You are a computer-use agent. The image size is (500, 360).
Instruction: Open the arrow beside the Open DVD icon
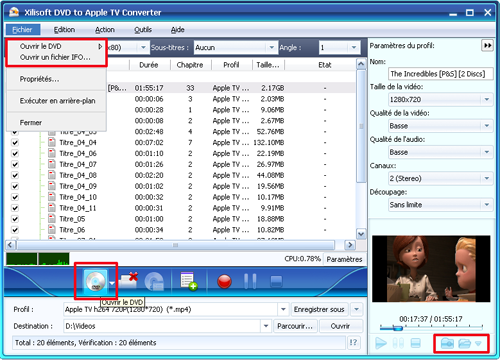coord(112,283)
